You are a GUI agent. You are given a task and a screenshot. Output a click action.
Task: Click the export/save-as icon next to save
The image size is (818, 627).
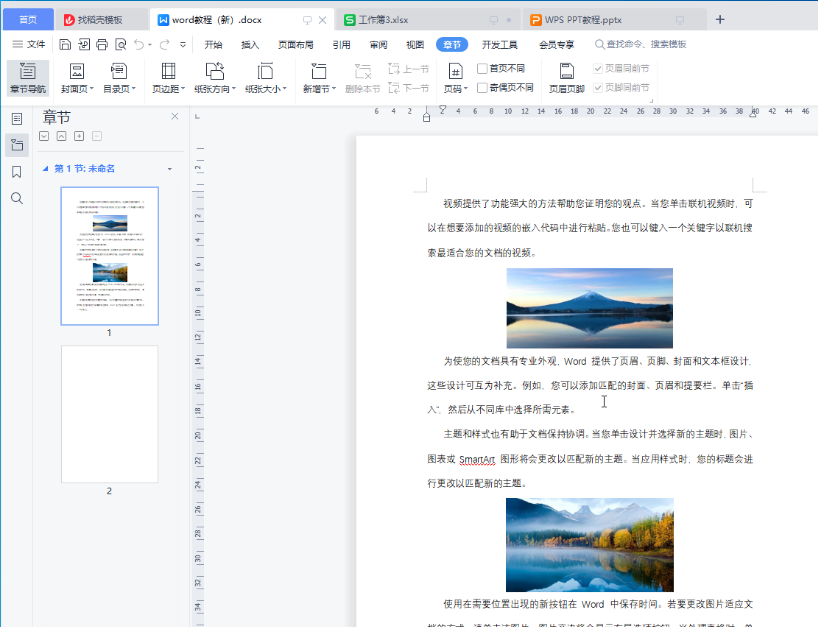point(84,44)
